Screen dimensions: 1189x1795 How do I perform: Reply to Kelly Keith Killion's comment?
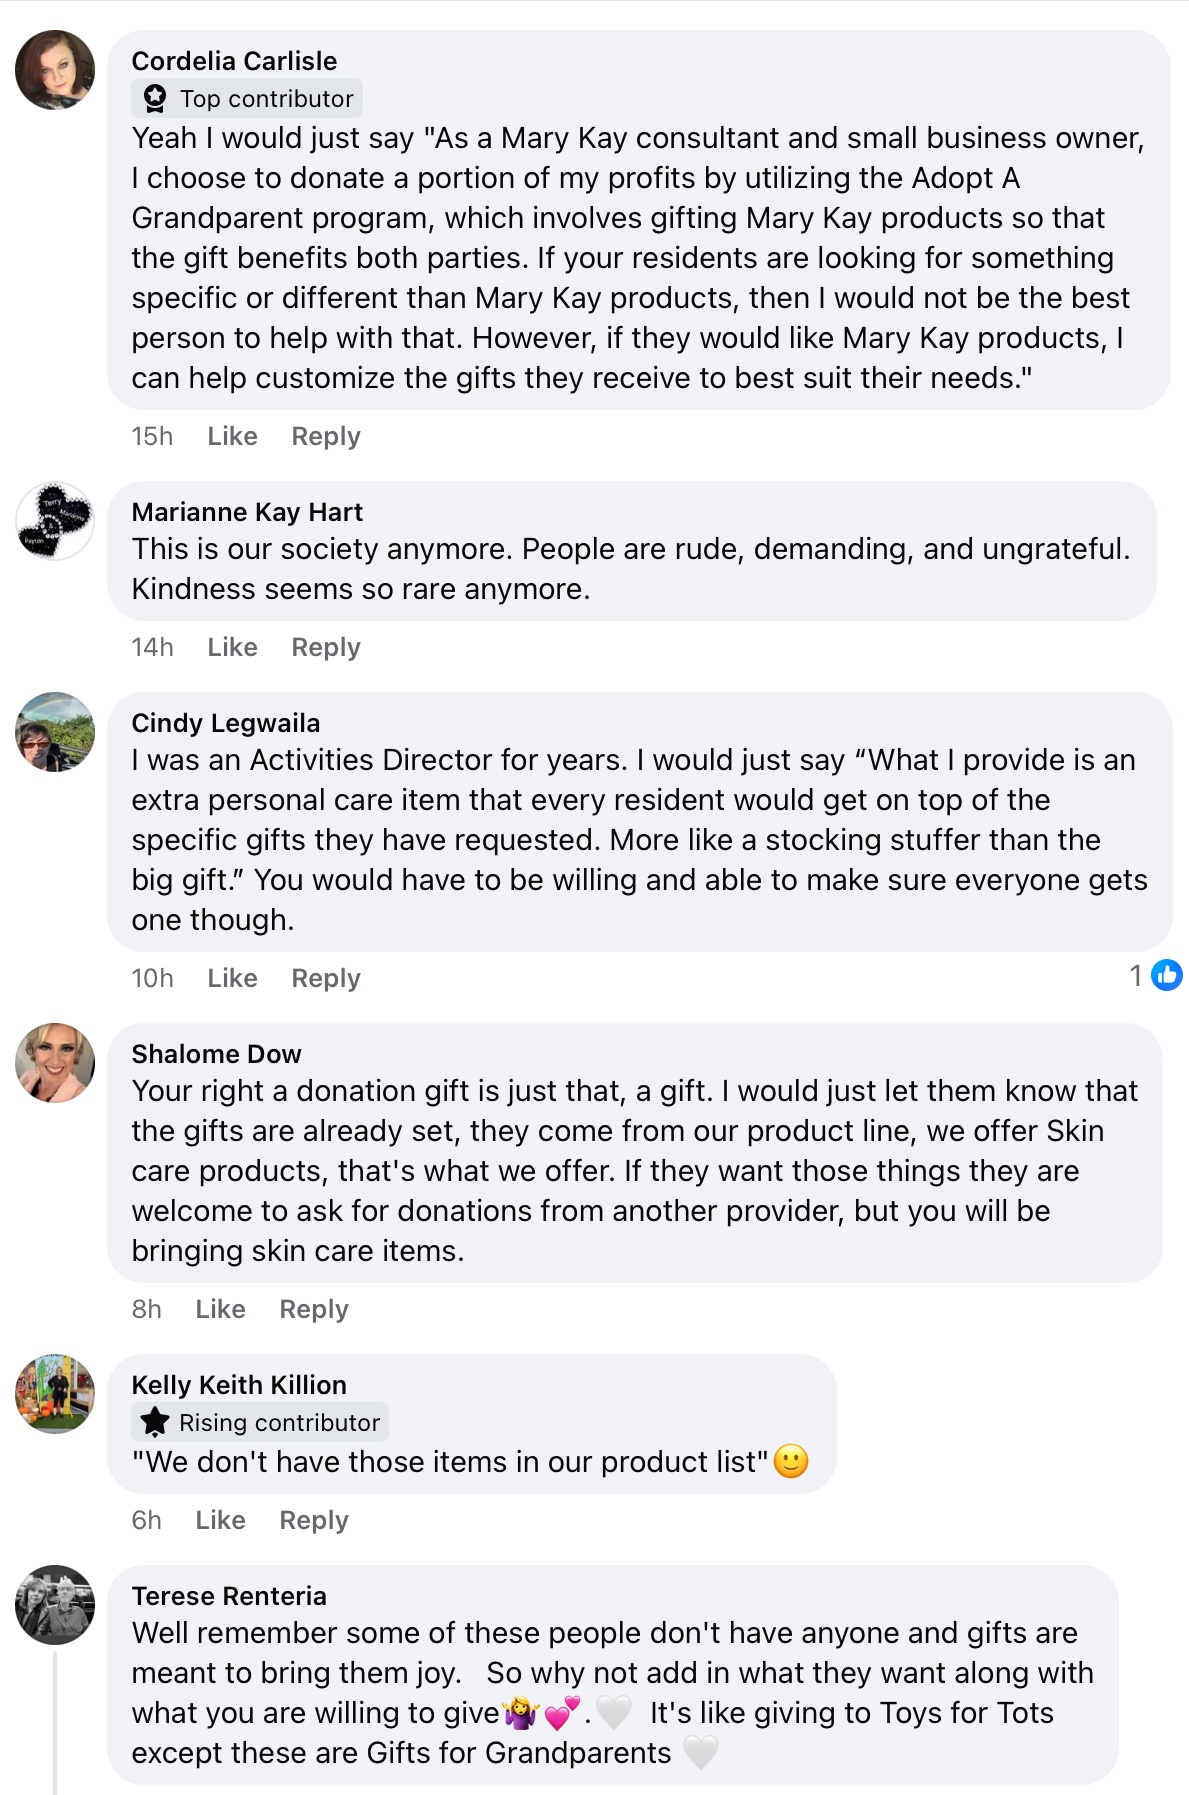[x=313, y=1521]
